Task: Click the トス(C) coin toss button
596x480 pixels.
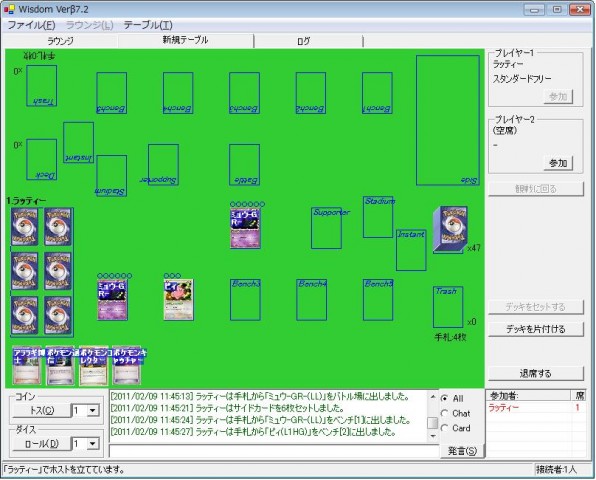Action: 42,410
